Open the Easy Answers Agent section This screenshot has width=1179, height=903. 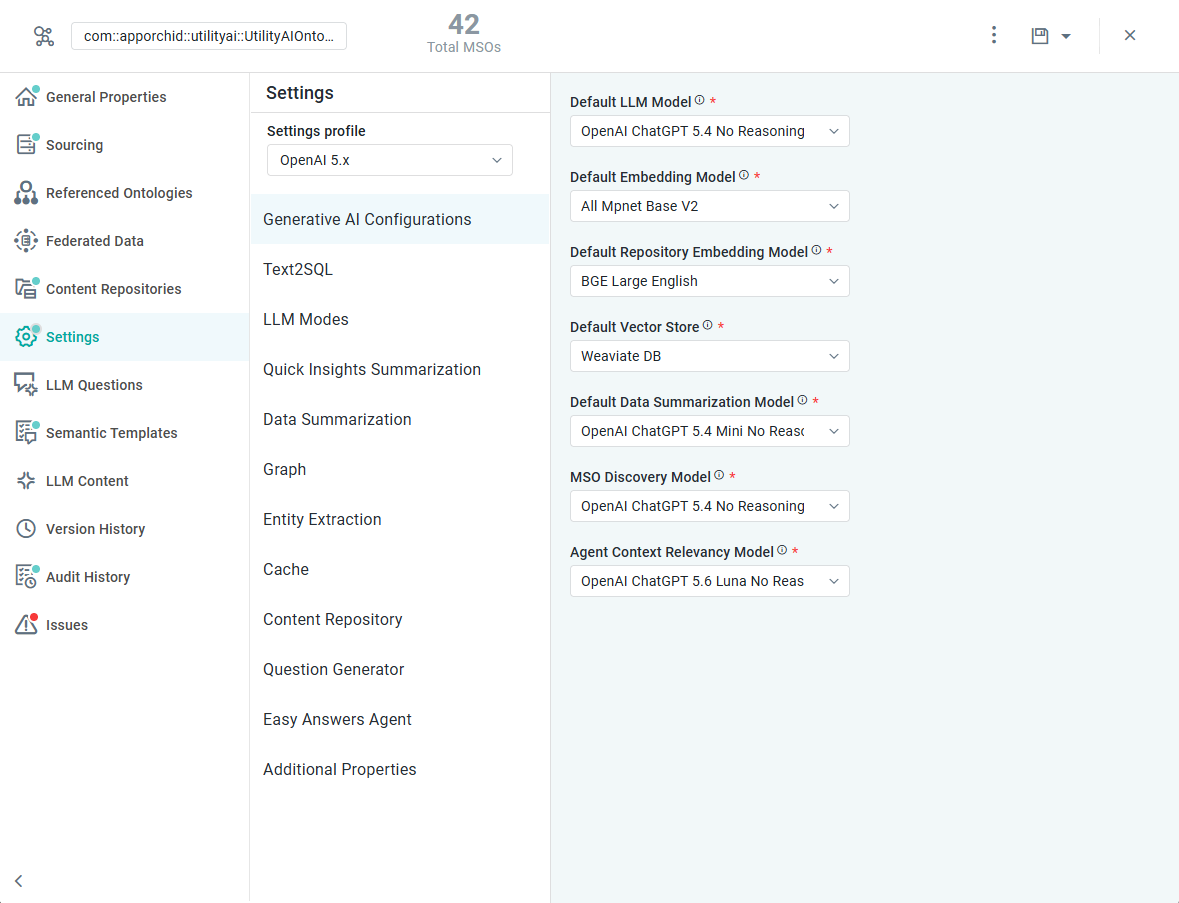tap(400, 720)
